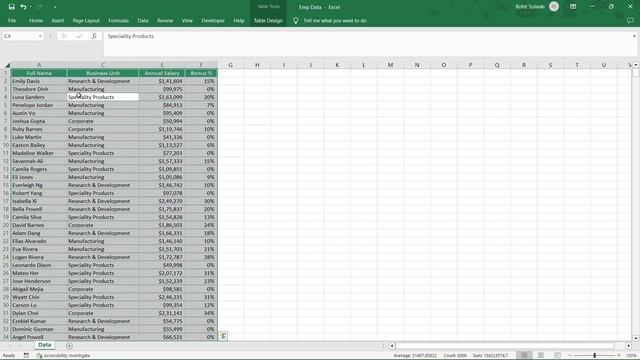Save the workbook from the Quick Access Toolbar

11,7
